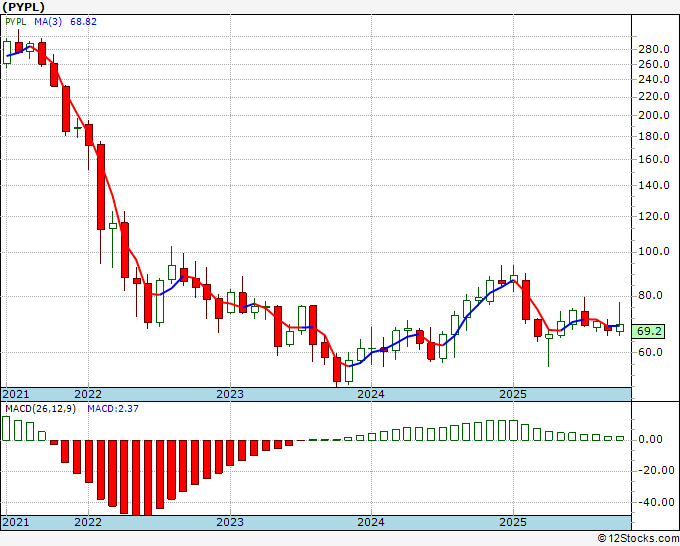Click the 2022 label on price chart axis
Viewport: 680px width, 546px height.
click(x=88, y=394)
